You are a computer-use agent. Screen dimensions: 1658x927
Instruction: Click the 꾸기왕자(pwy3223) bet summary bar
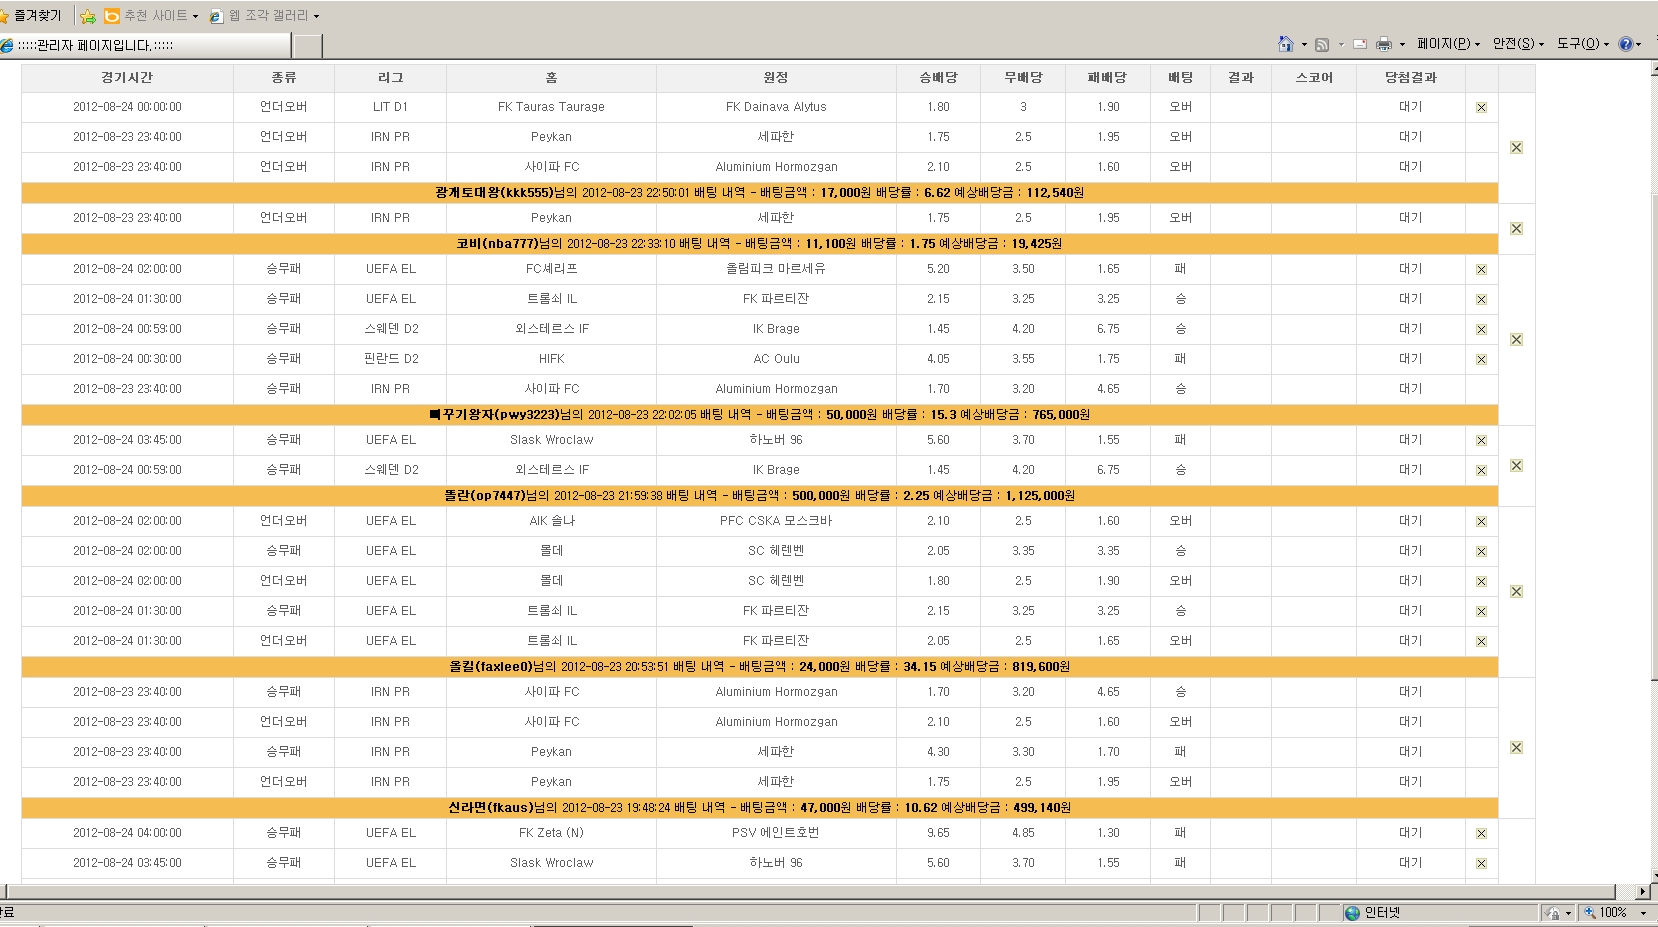pyautogui.click(x=760, y=415)
